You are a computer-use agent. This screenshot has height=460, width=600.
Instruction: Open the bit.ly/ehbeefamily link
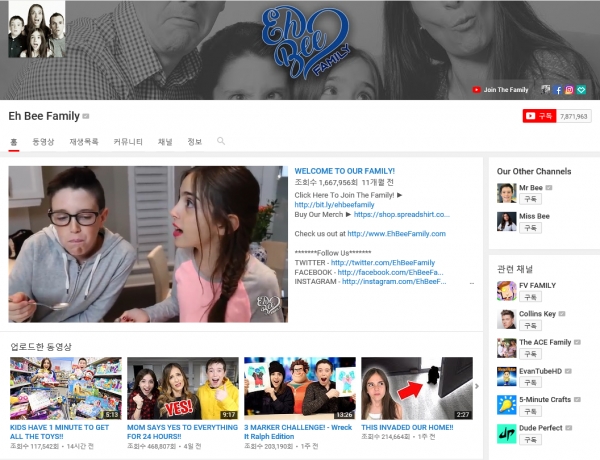[x=334, y=205]
